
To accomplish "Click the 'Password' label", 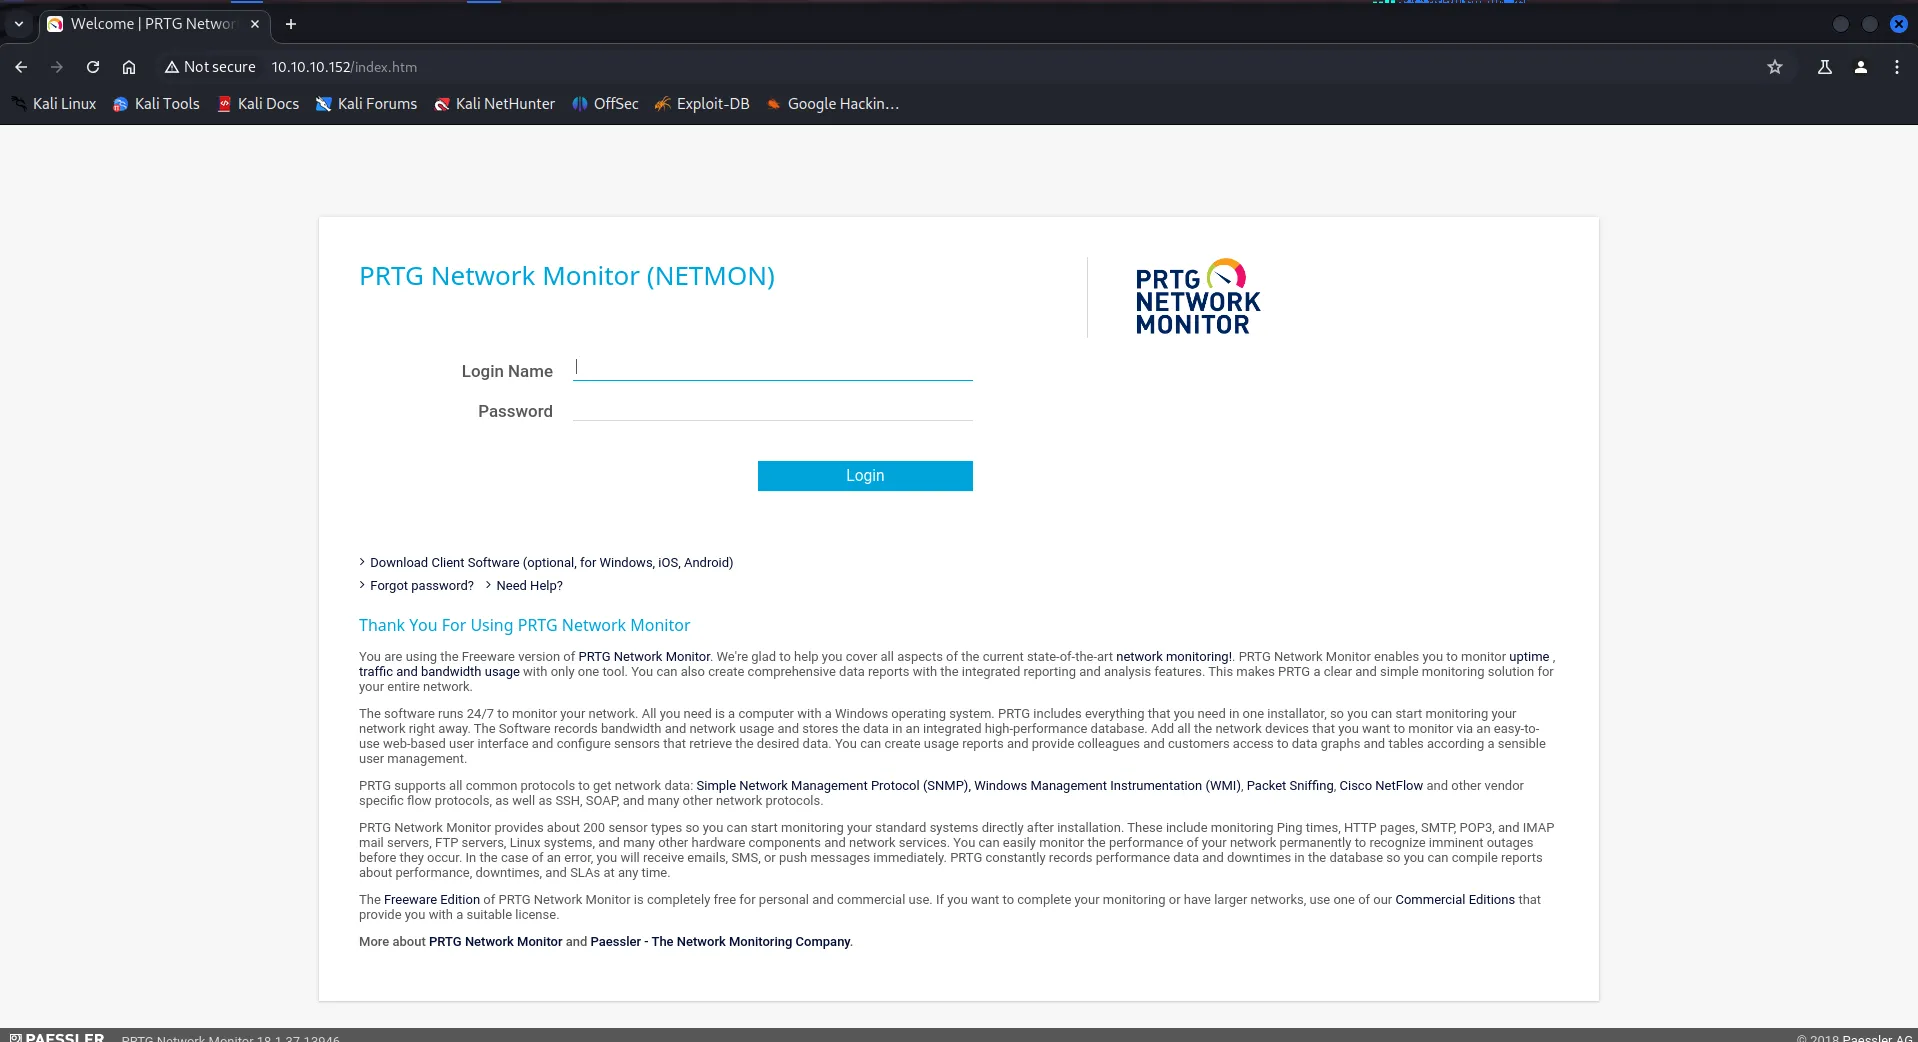I will pos(515,411).
